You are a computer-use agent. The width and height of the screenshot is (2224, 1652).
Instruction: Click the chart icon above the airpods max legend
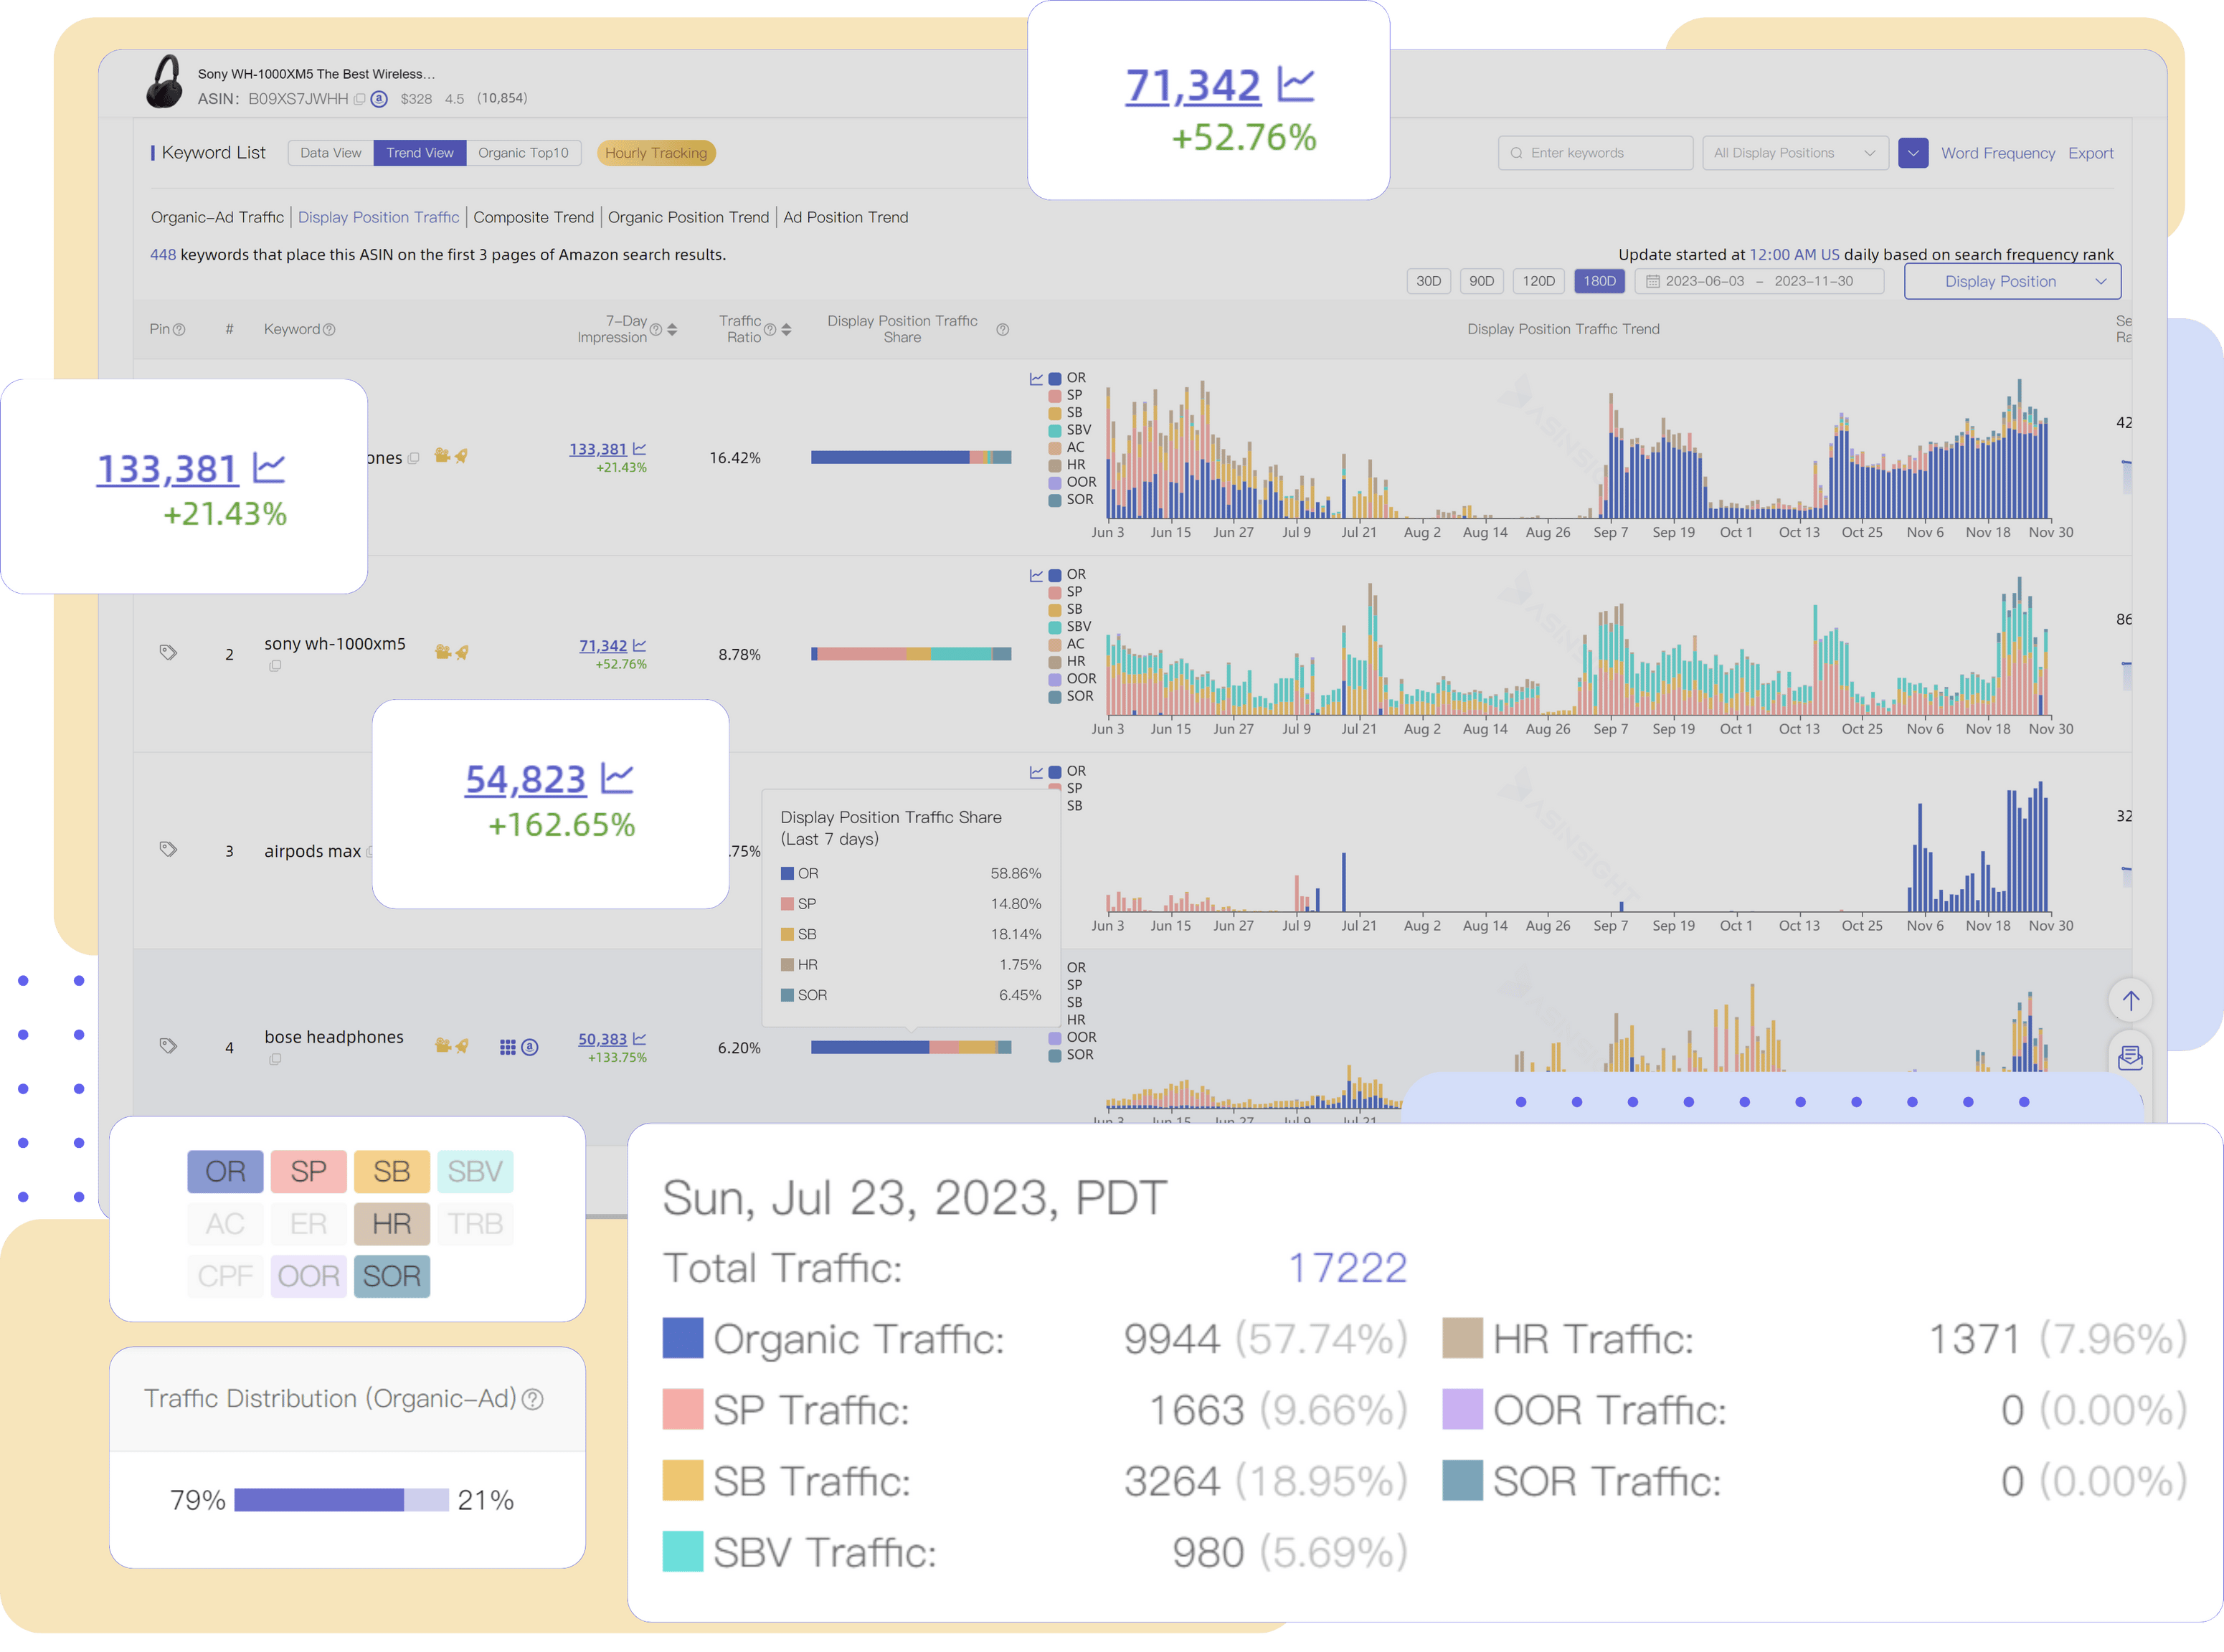[x=1036, y=772]
